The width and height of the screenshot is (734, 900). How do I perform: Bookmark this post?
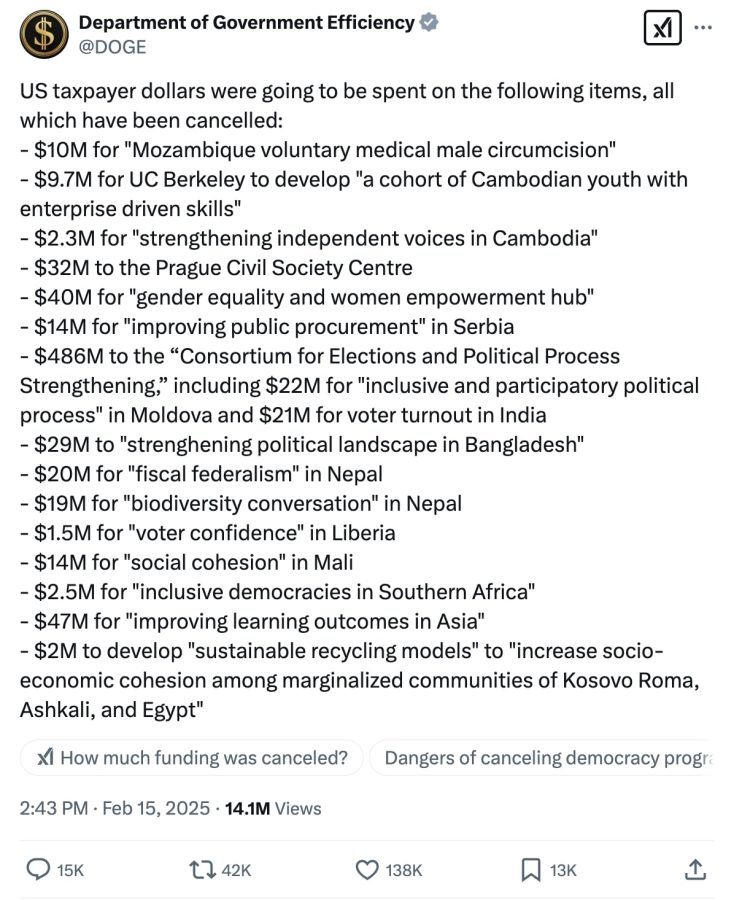pyautogui.click(x=531, y=870)
